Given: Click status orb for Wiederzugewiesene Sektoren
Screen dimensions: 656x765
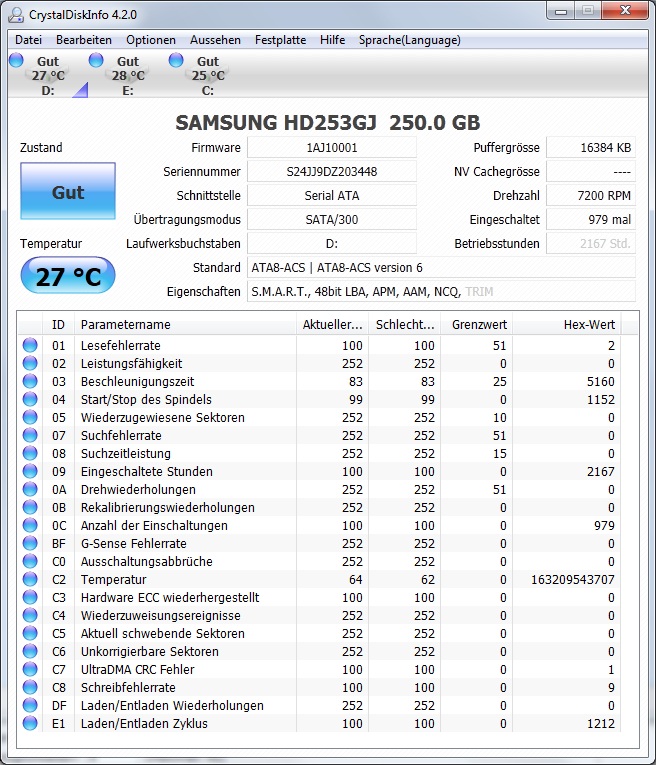Looking at the screenshot, I should pyautogui.click(x=30, y=417).
